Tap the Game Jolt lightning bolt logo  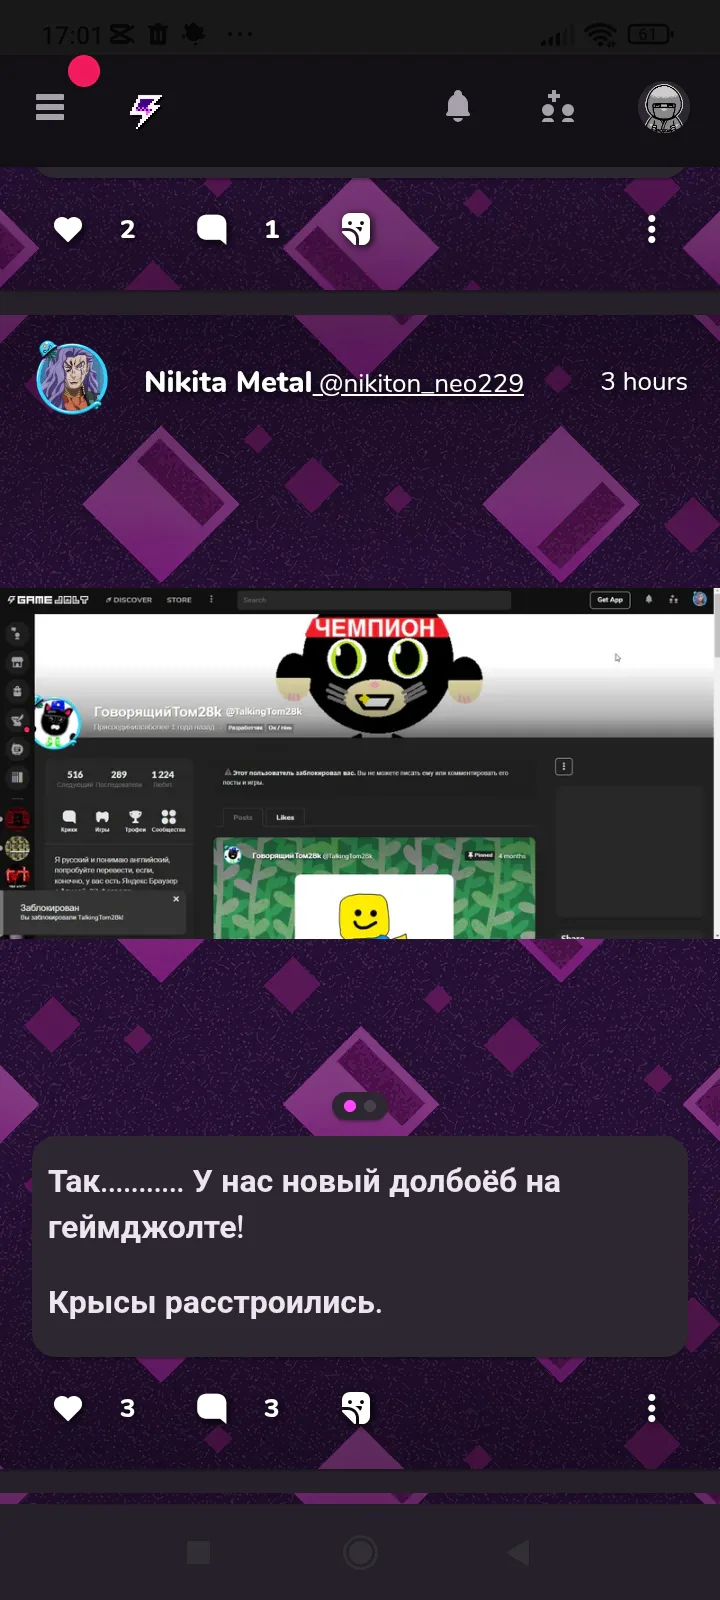(146, 109)
